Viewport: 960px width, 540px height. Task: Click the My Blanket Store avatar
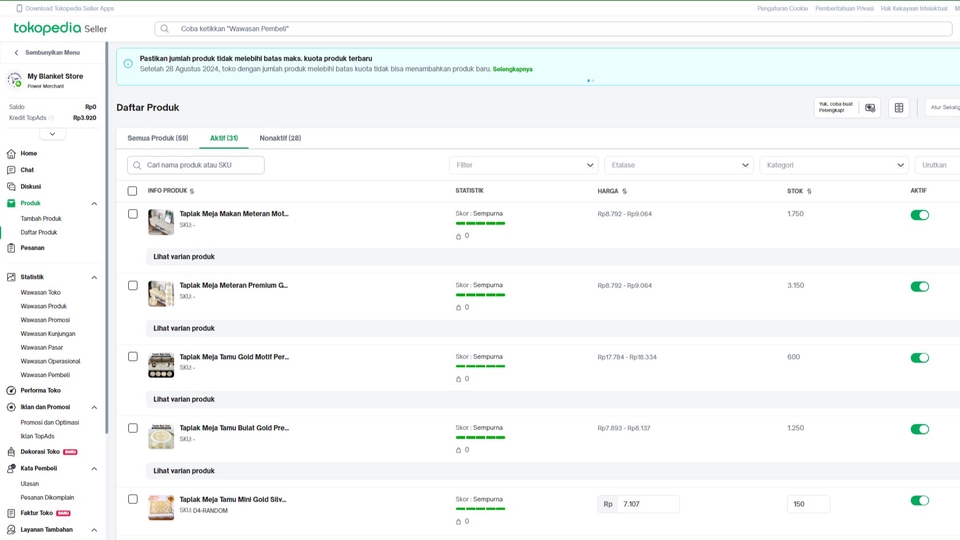click(14, 80)
